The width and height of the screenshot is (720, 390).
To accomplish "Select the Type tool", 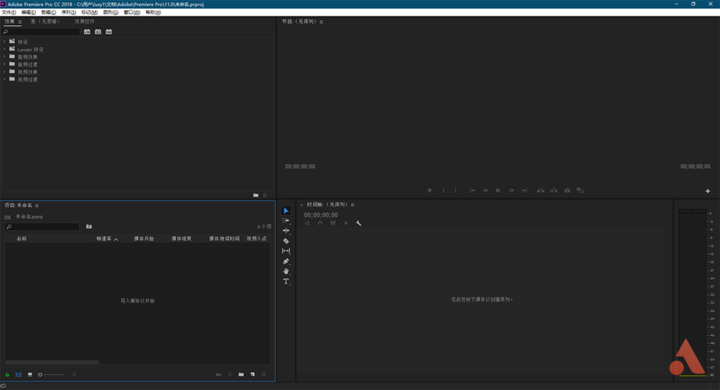I will (286, 282).
